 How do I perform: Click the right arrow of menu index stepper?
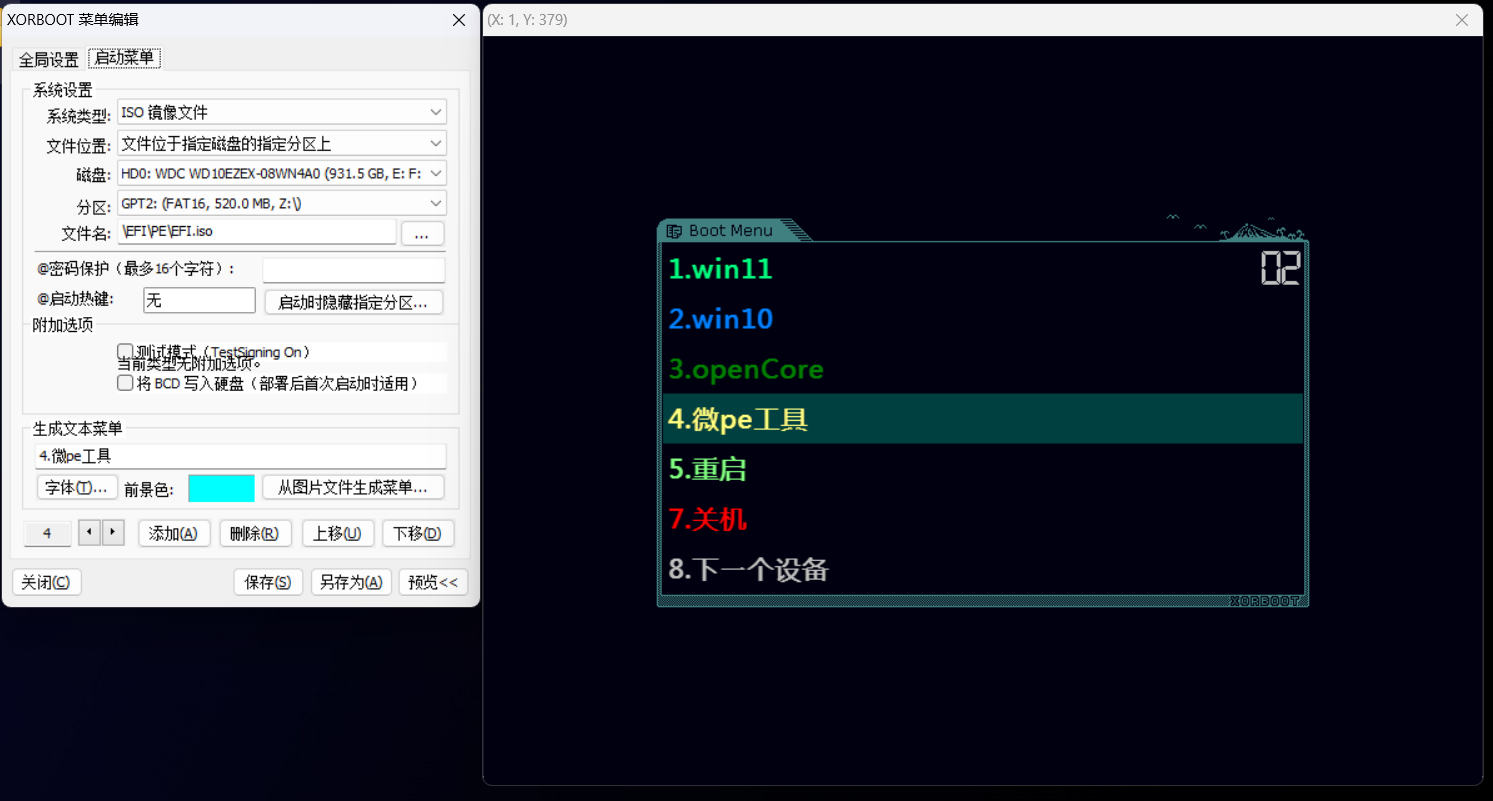click(x=113, y=532)
